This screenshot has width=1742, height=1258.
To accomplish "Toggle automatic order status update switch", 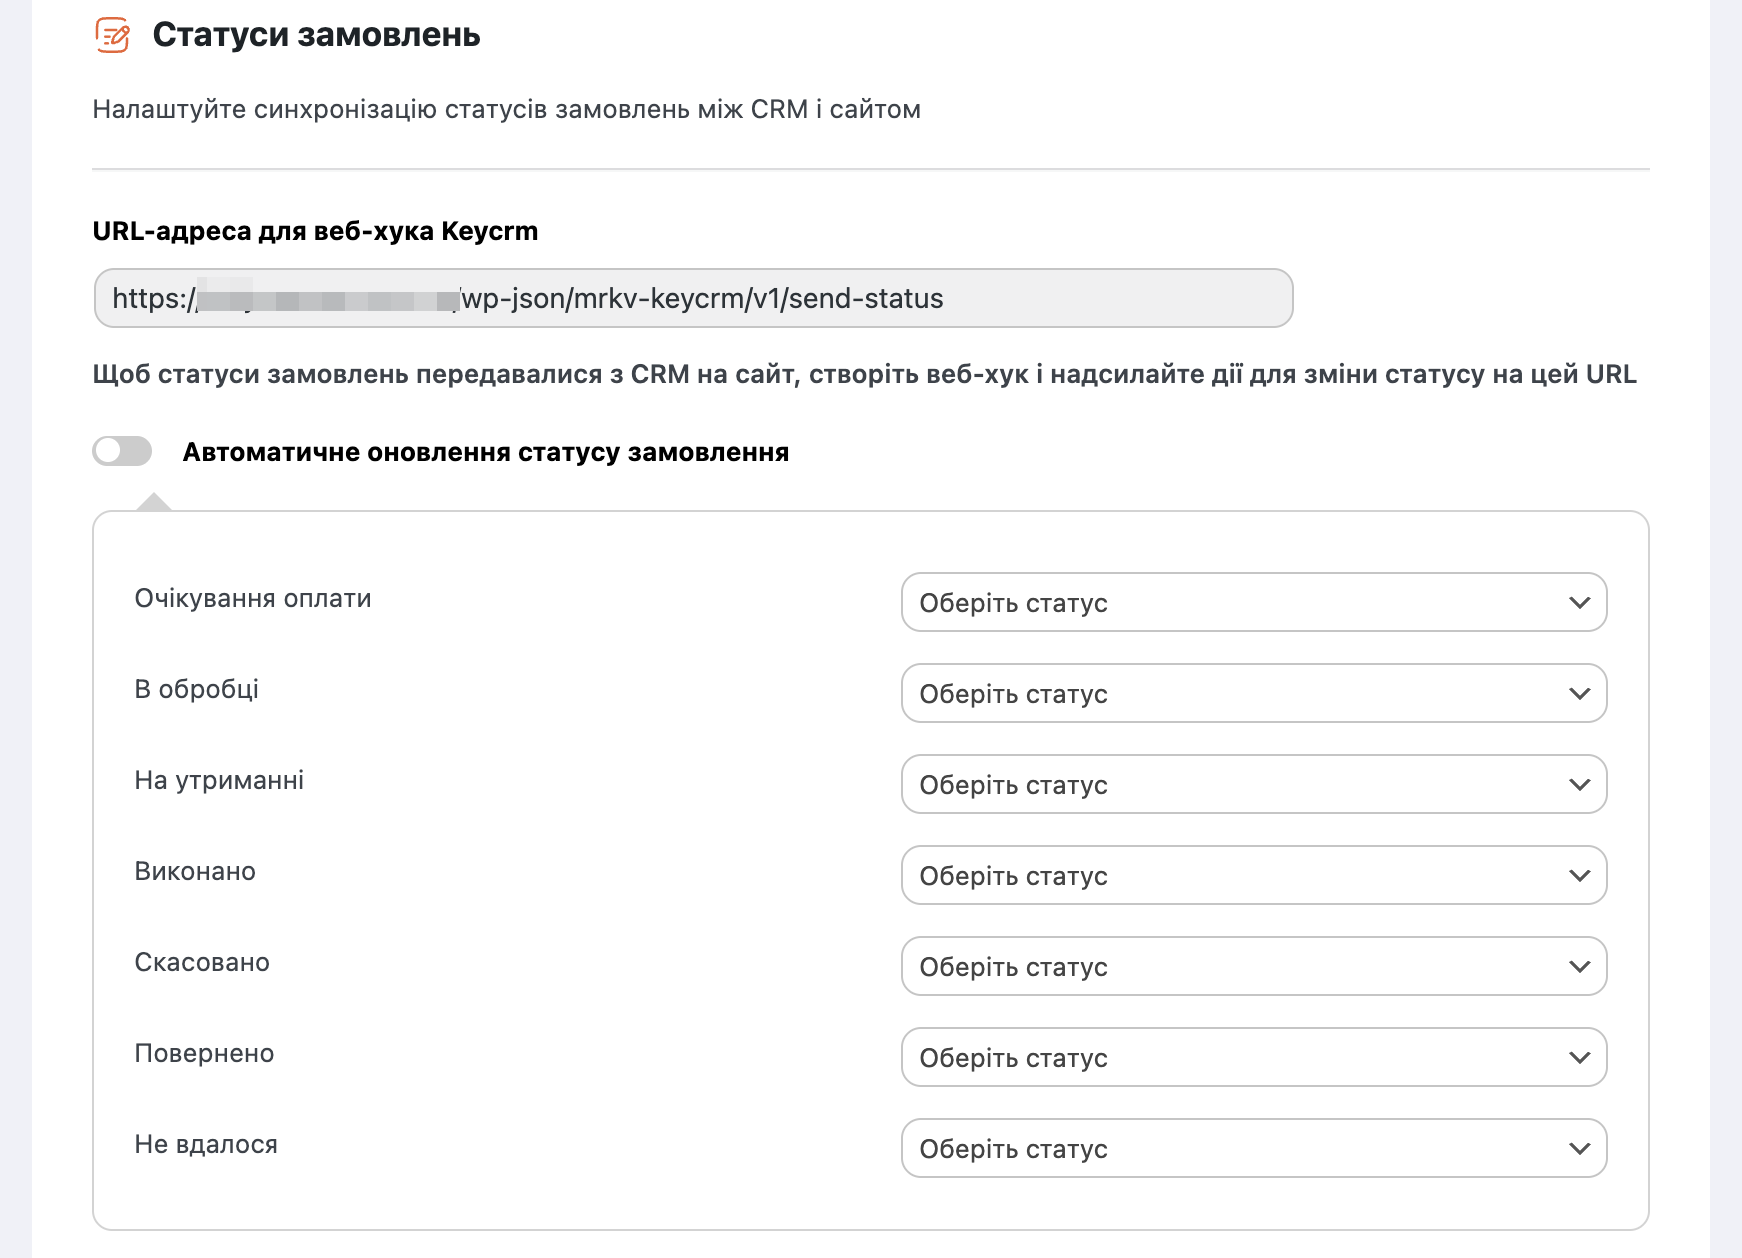I will (122, 451).
